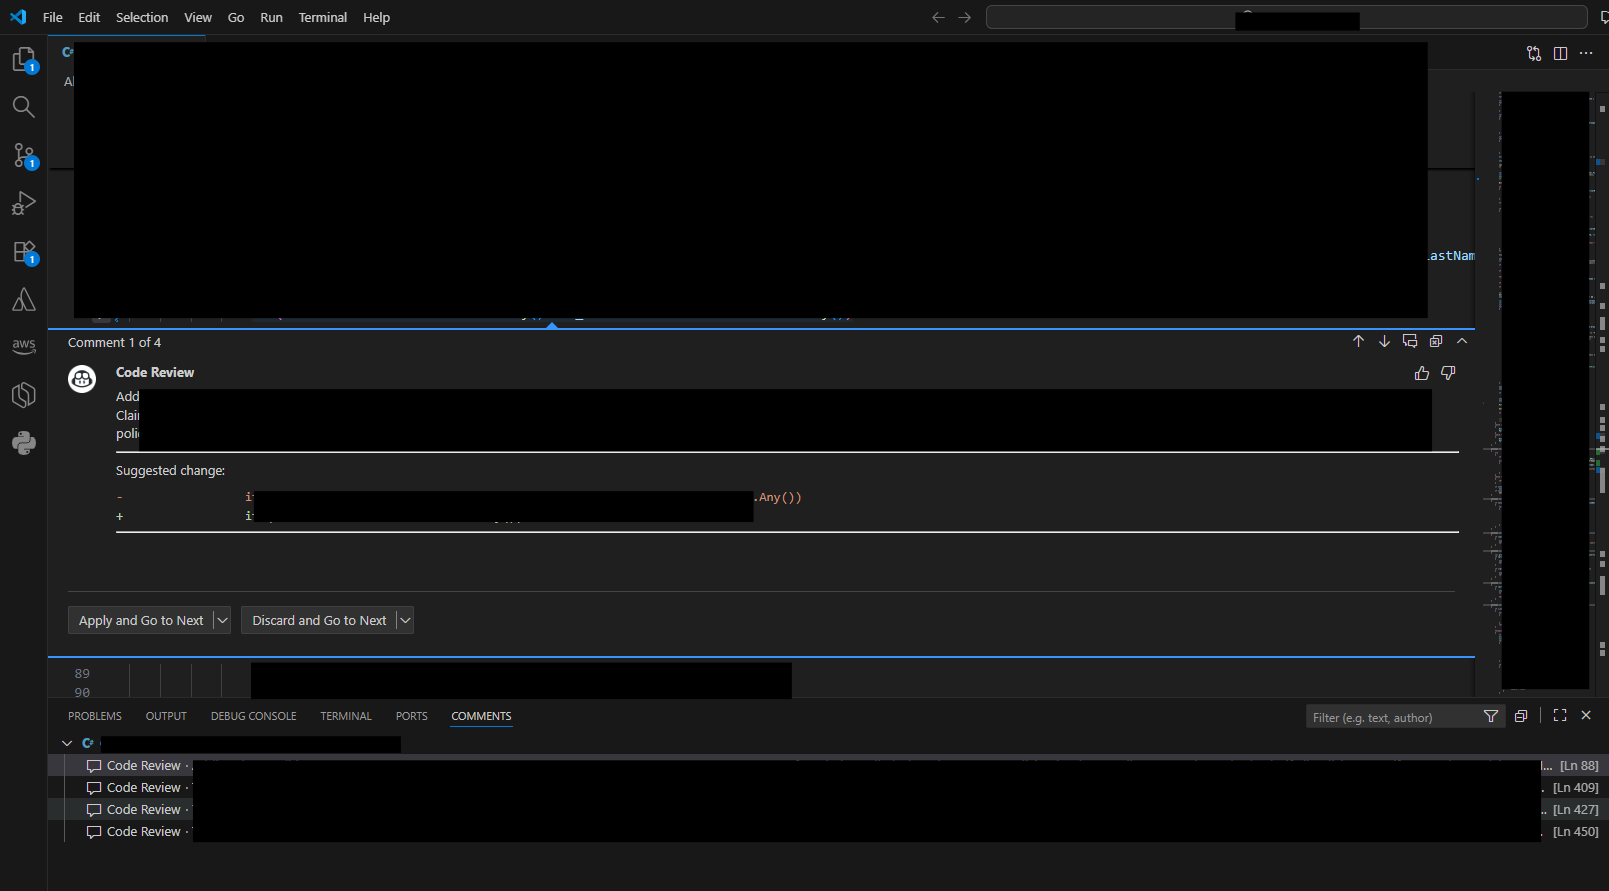The image size is (1609, 891).
Task: Open the Terraform view in activity bar
Action: tap(24, 395)
